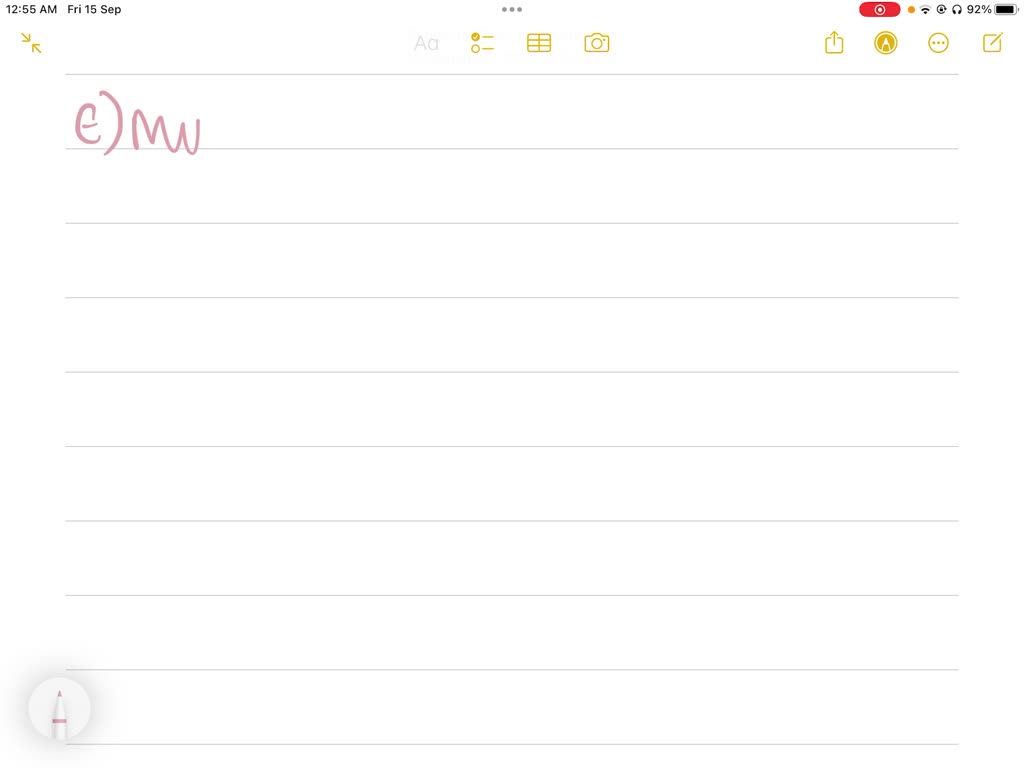
Task: Insert a checklist using the checklist icon
Action: (x=482, y=43)
